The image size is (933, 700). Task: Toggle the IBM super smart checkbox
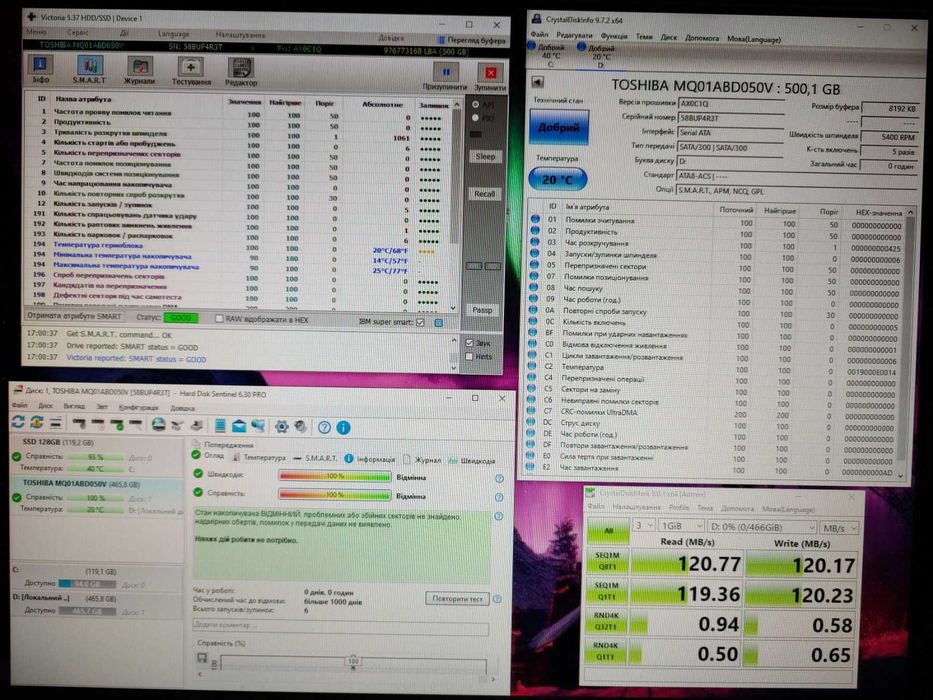point(421,322)
